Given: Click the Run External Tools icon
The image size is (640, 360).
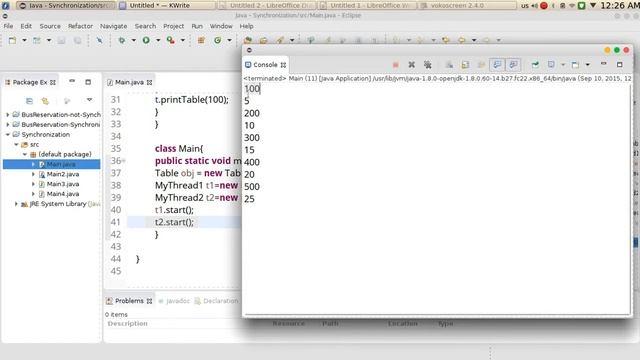Looking at the screenshot, I should tap(171, 40).
